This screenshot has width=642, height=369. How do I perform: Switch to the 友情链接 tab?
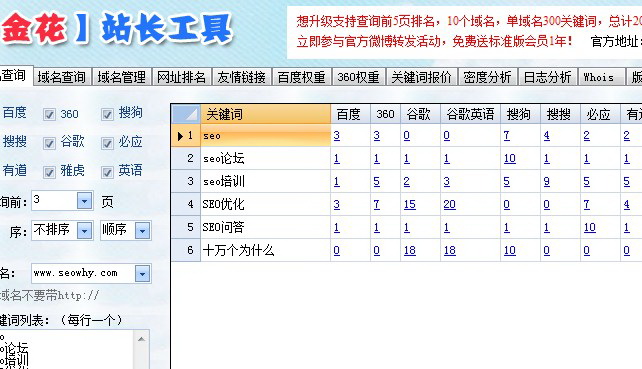tap(242, 77)
